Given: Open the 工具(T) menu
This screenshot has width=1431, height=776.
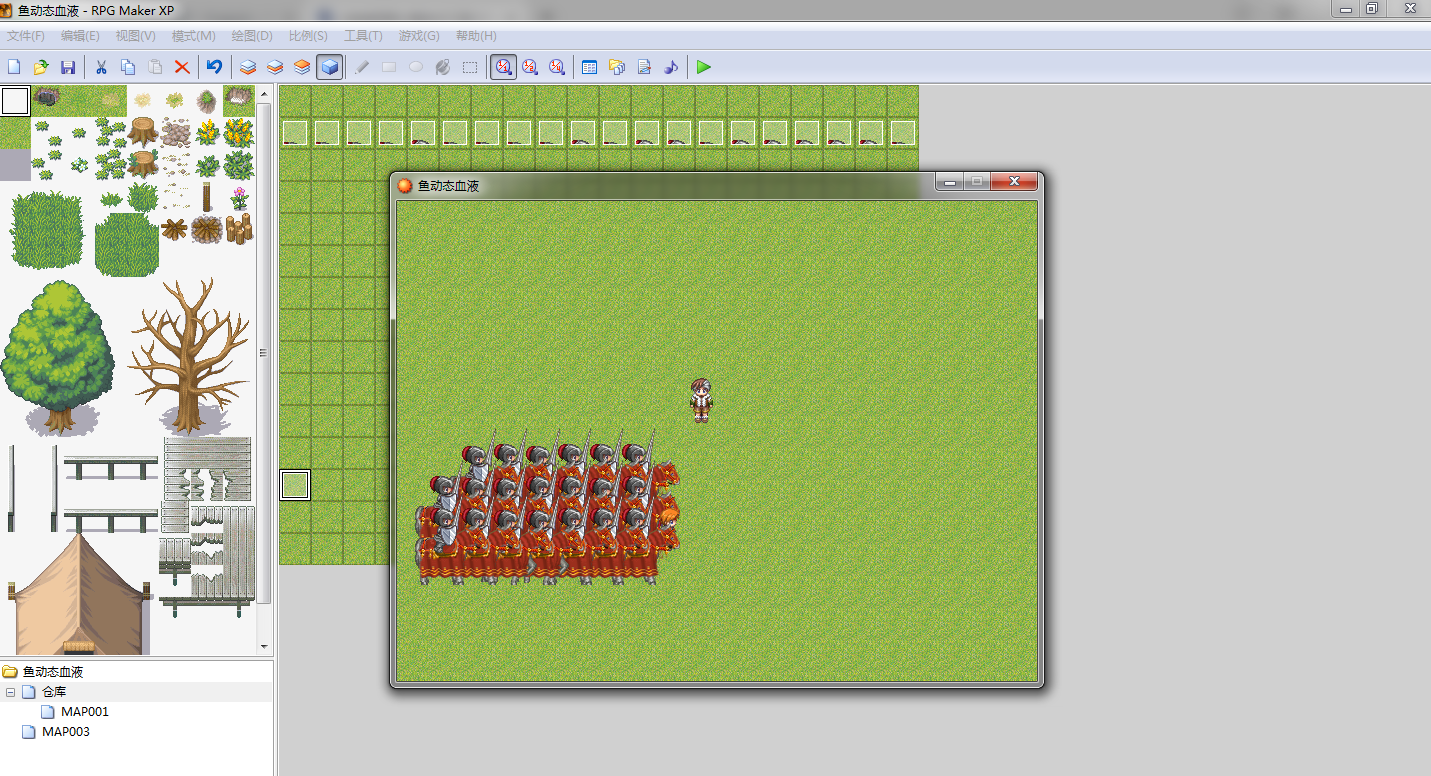Looking at the screenshot, I should tap(363, 36).
